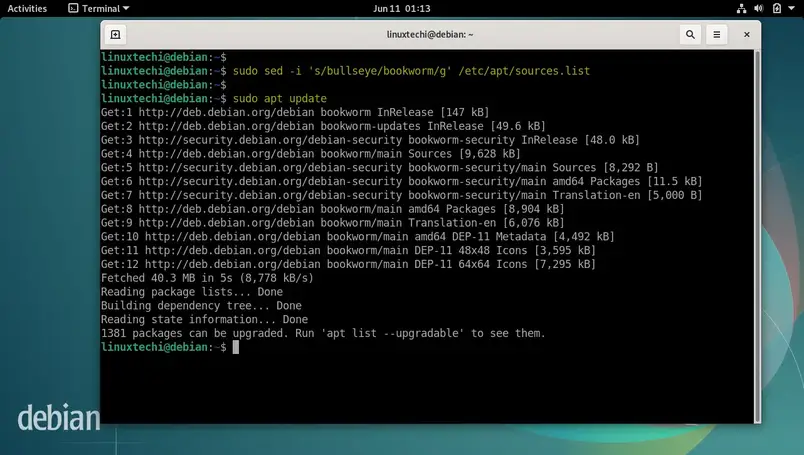Click 'Building dependency tree... Done' line
Image resolution: width=804 pixels, height=455 pixels.
pos(201,306)
